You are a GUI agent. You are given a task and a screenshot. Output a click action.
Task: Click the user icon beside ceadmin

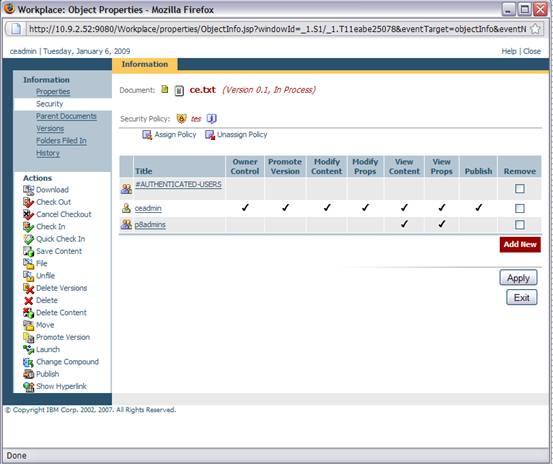tap(126, 208)
